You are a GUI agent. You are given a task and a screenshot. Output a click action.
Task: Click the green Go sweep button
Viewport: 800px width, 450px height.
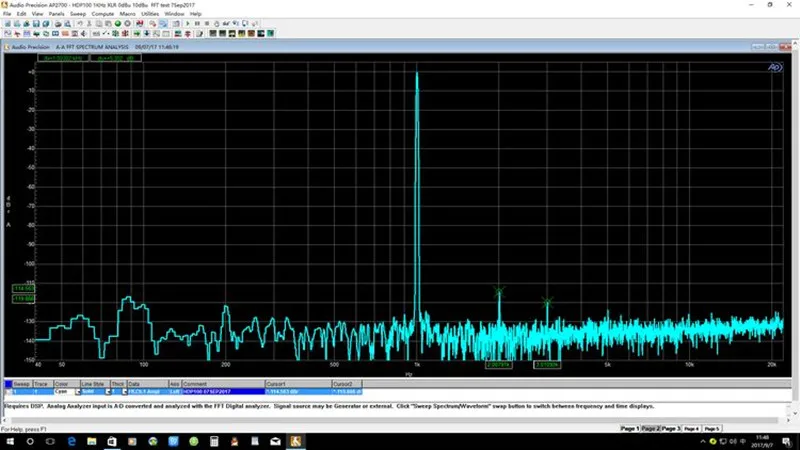tap(118, 23)
